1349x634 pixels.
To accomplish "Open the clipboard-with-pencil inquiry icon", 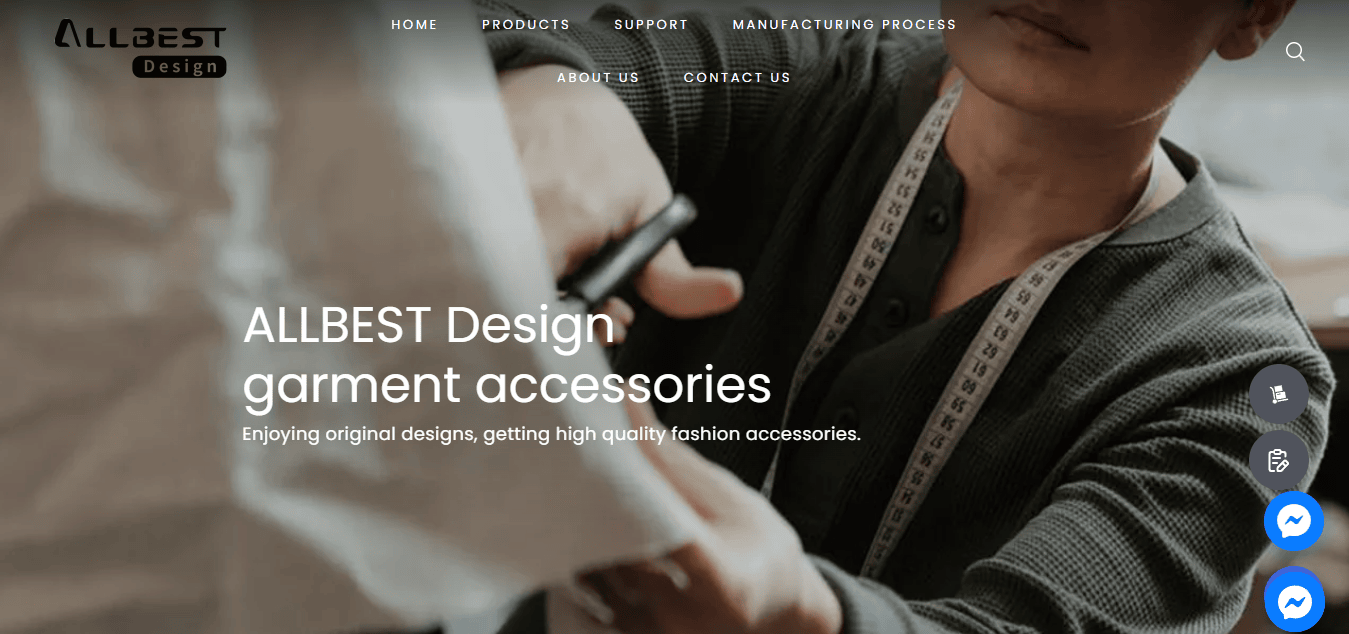I will (x=1278, y=460).
